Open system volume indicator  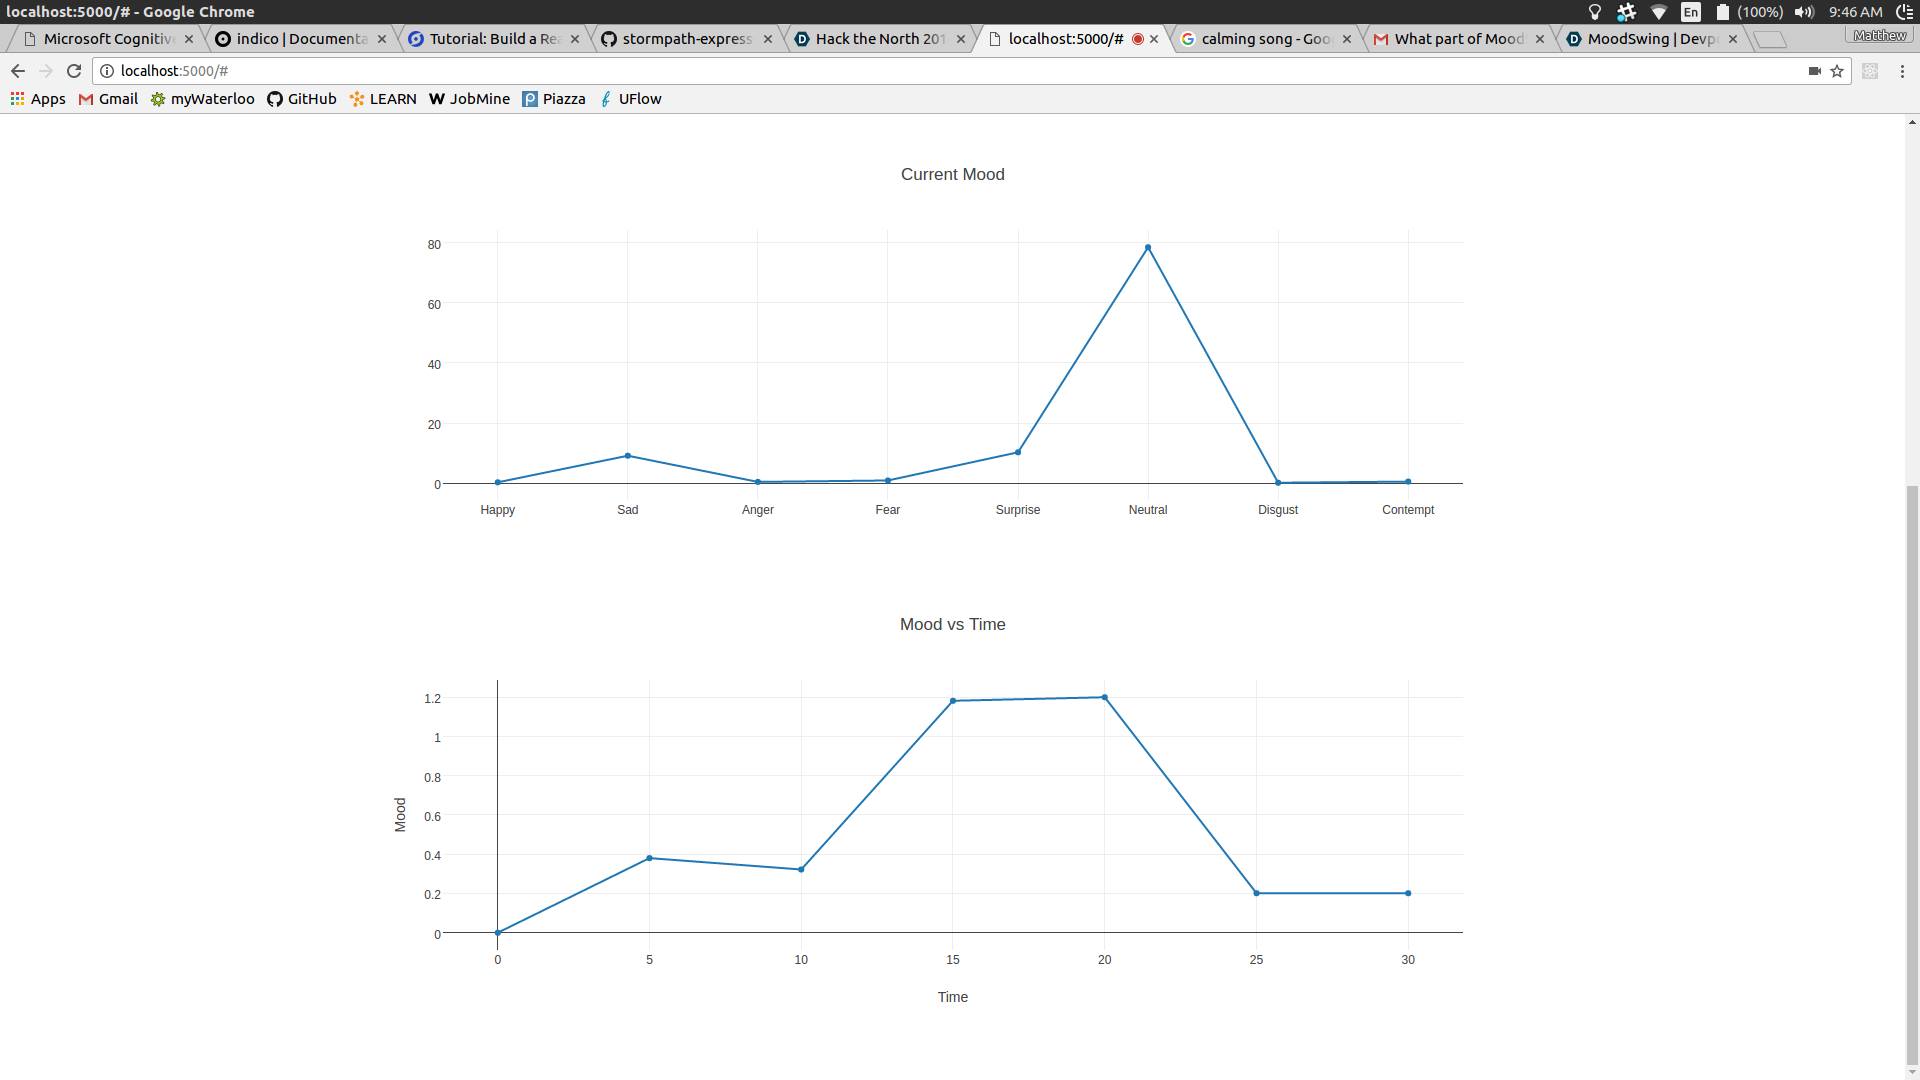1804,12
